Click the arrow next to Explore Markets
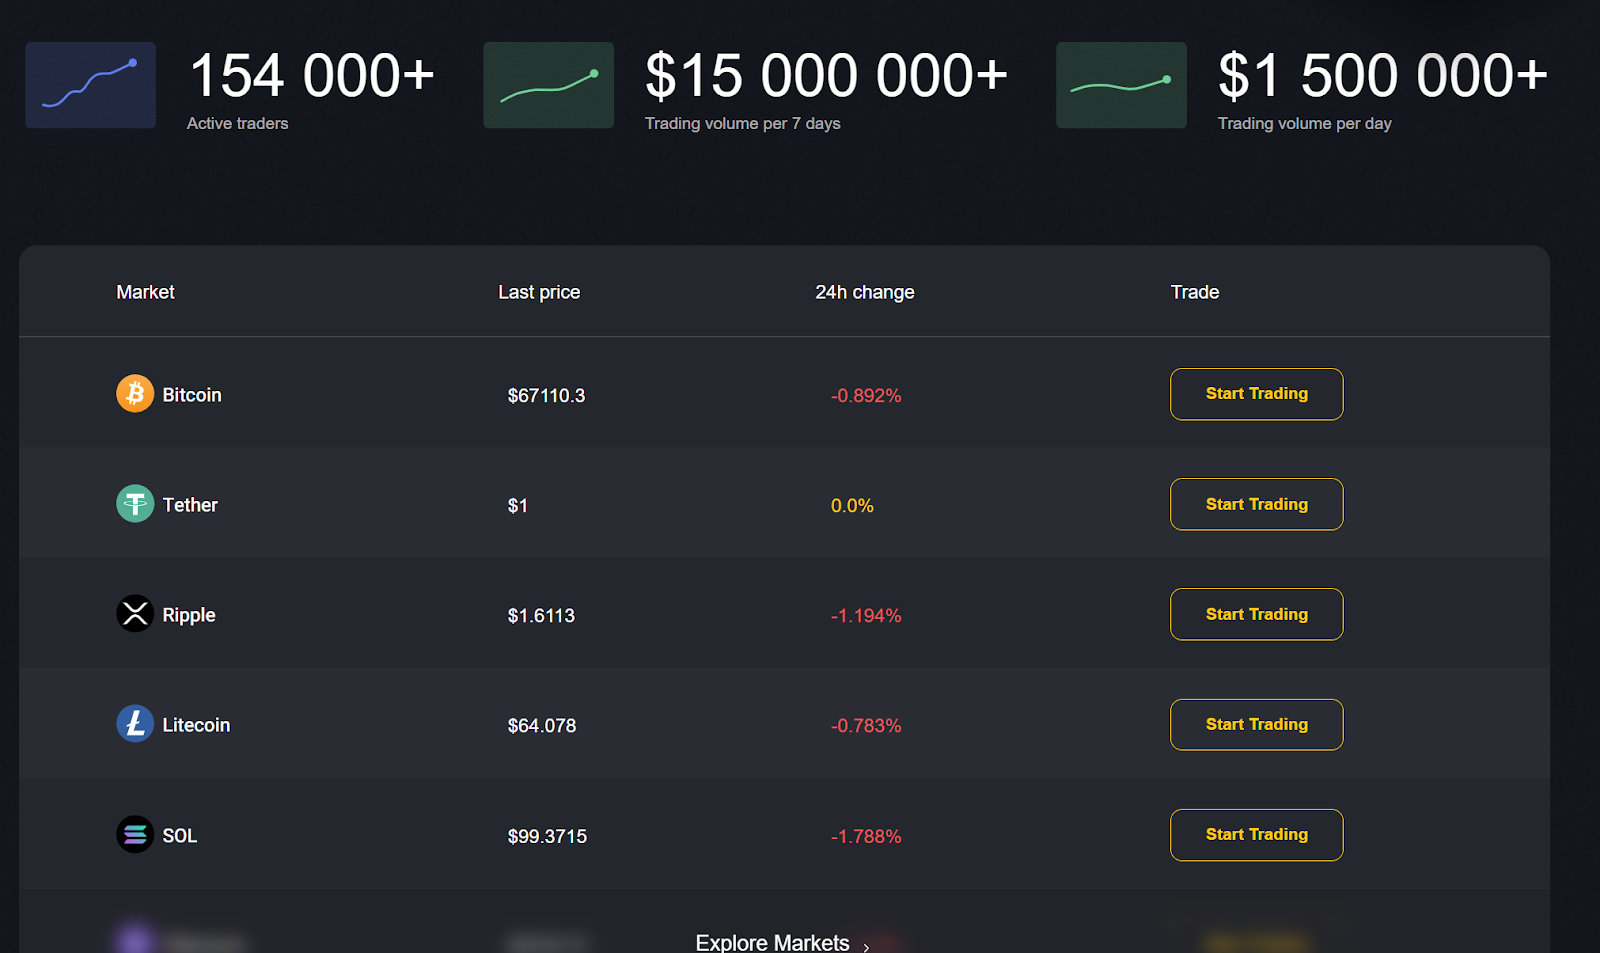Image resolution: width=1600 pixels, height=953 pixels. 866,946
